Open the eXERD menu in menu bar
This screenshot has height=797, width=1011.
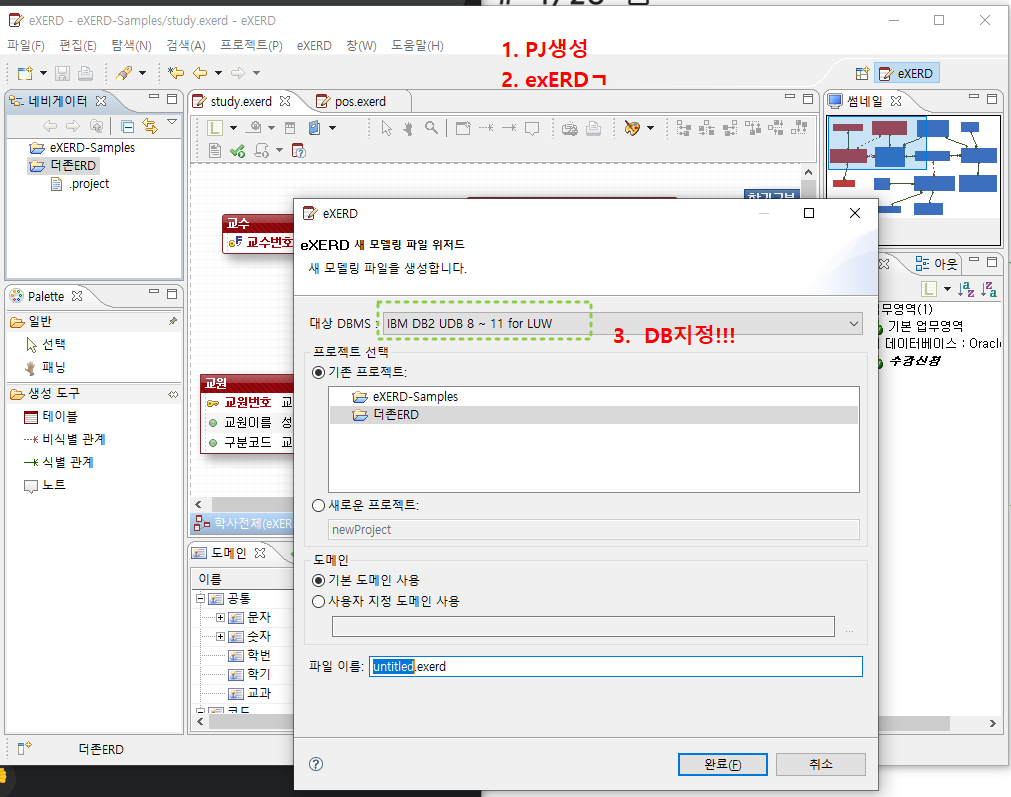coord(314,46)
